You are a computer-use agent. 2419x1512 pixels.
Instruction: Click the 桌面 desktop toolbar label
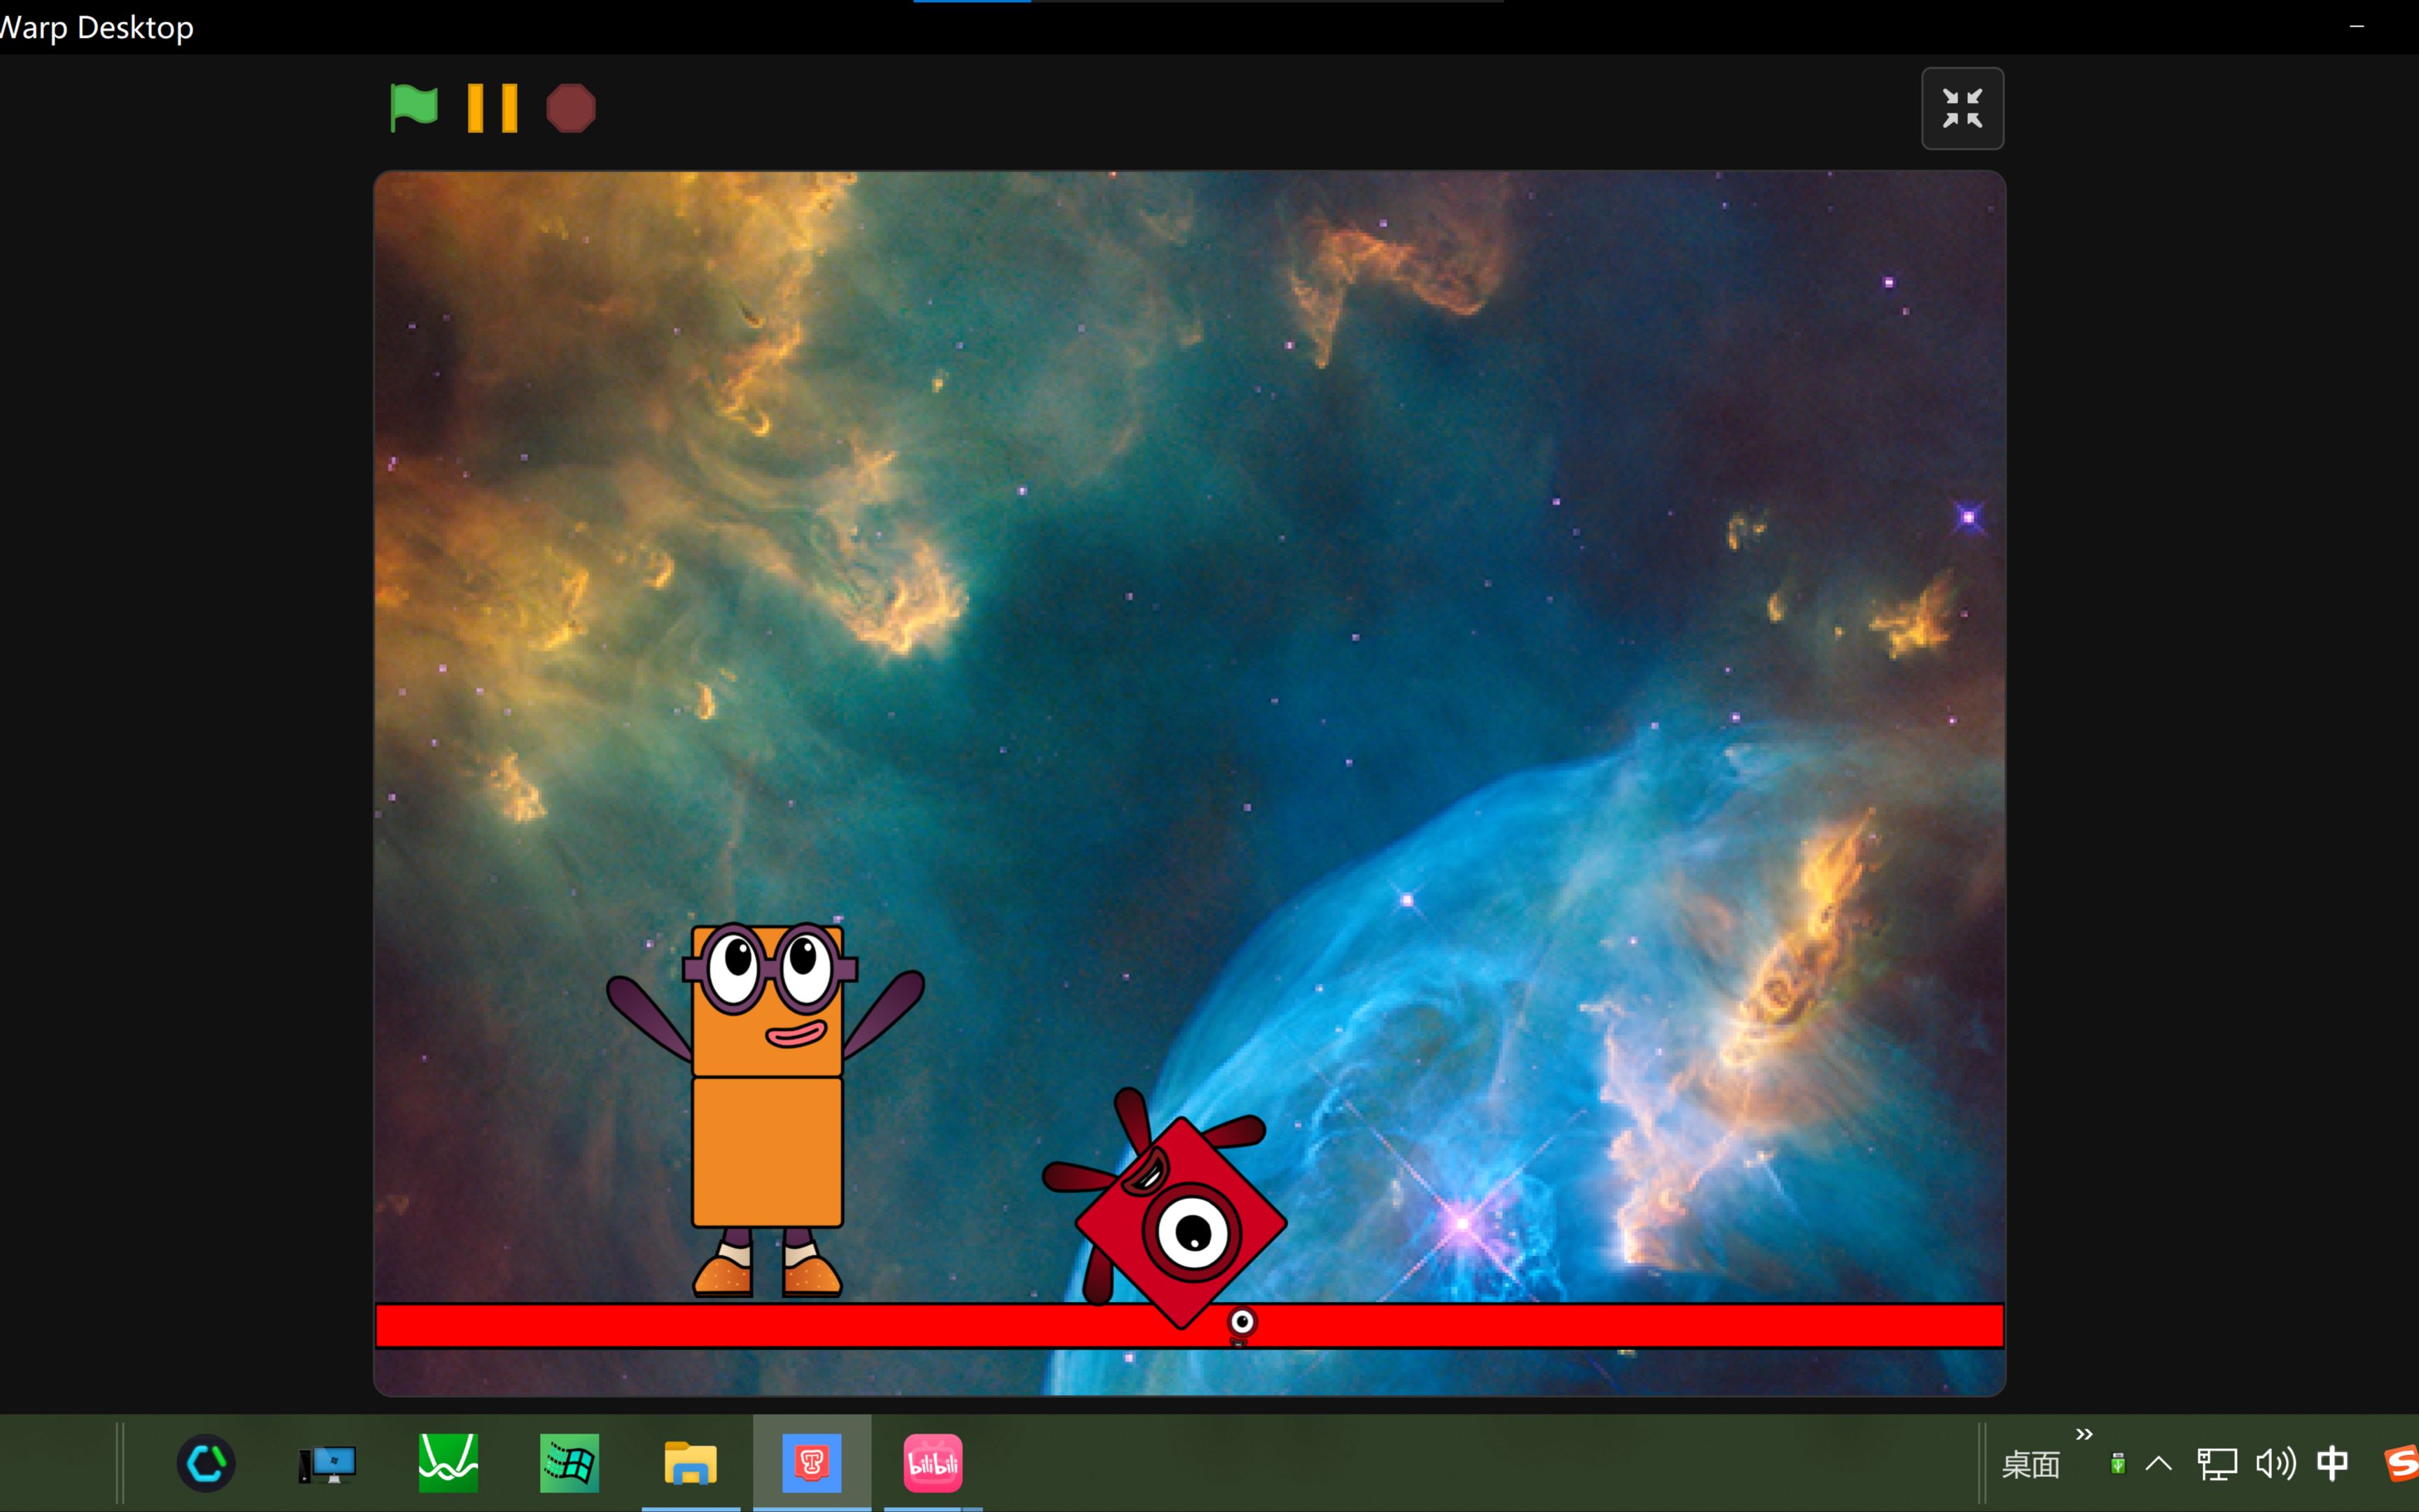[x=2030, y=1465]
